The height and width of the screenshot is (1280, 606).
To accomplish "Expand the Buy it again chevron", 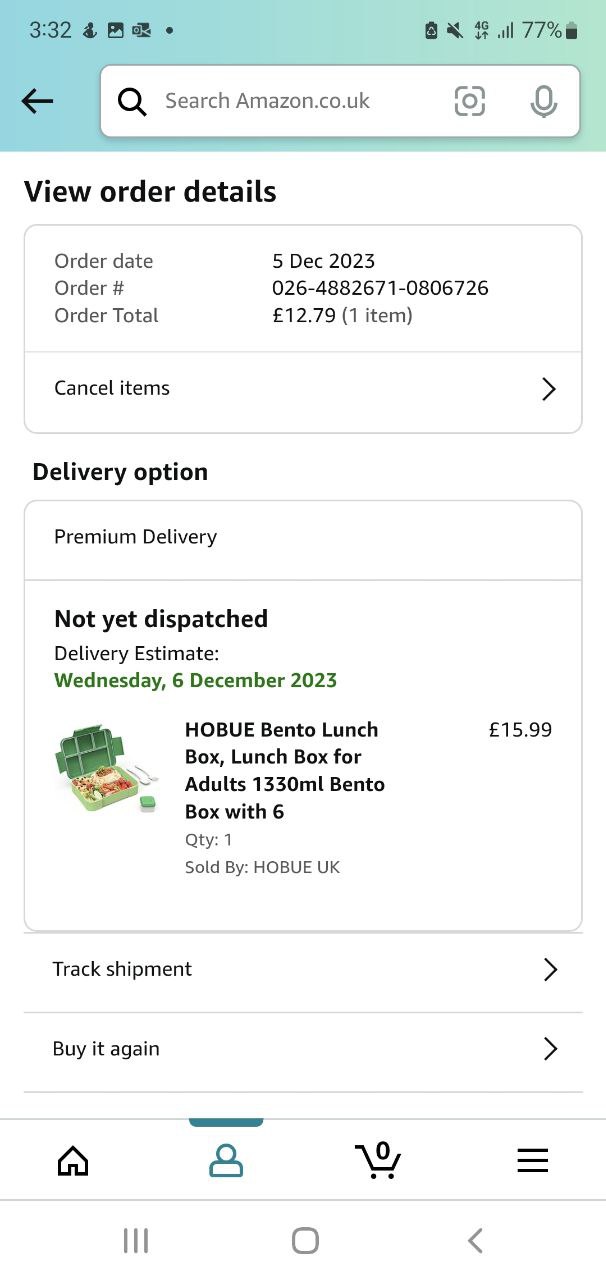I will click(x=549, y=1049).
